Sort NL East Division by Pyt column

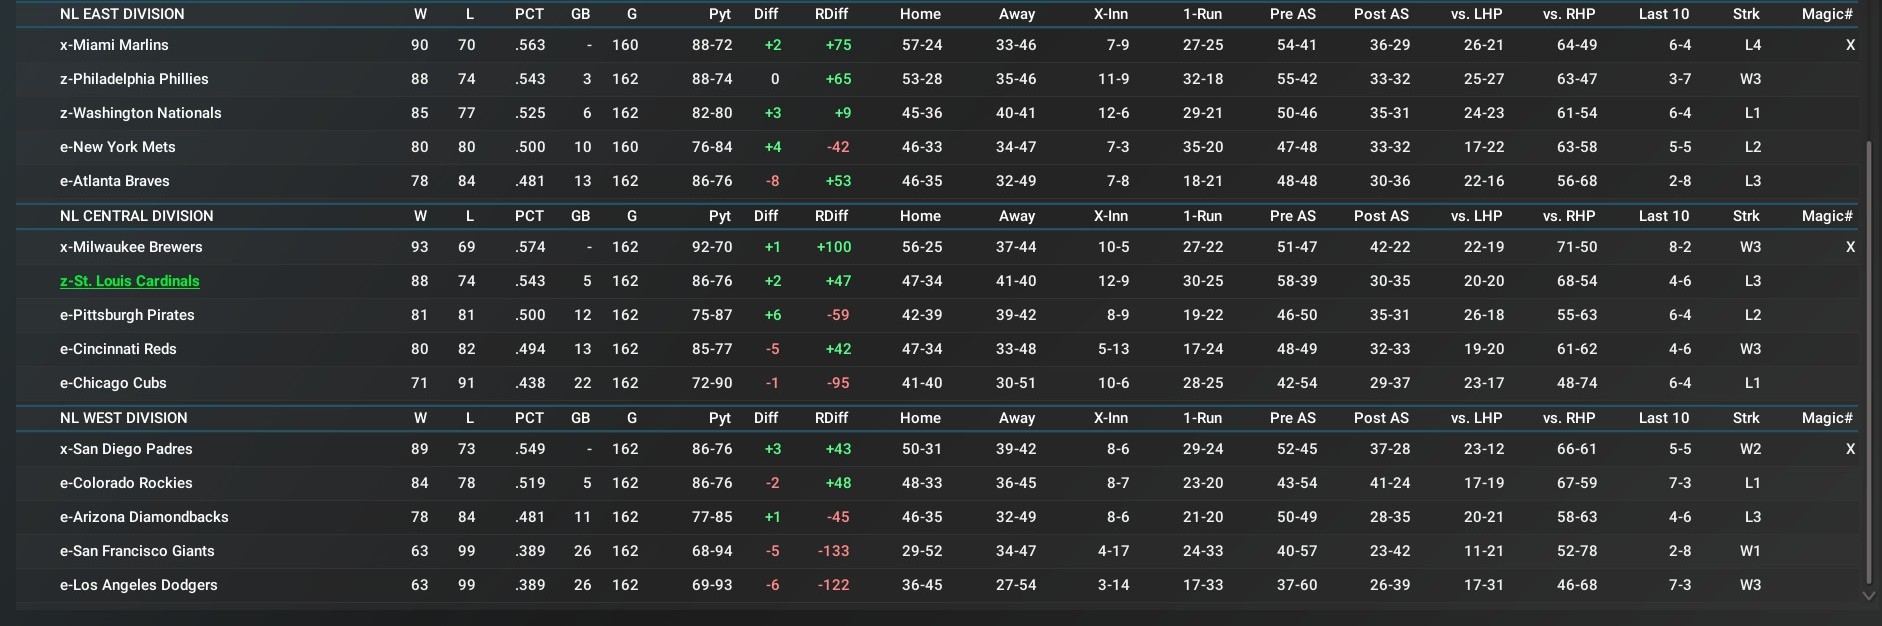[719, 14]
